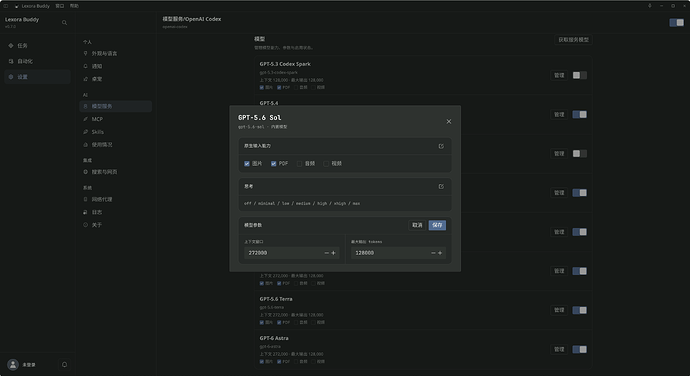Click the GPT-5.6 Terra model name
Viewport: 690px width, 376px height.
pyautogui.click(x=276, y=299)
